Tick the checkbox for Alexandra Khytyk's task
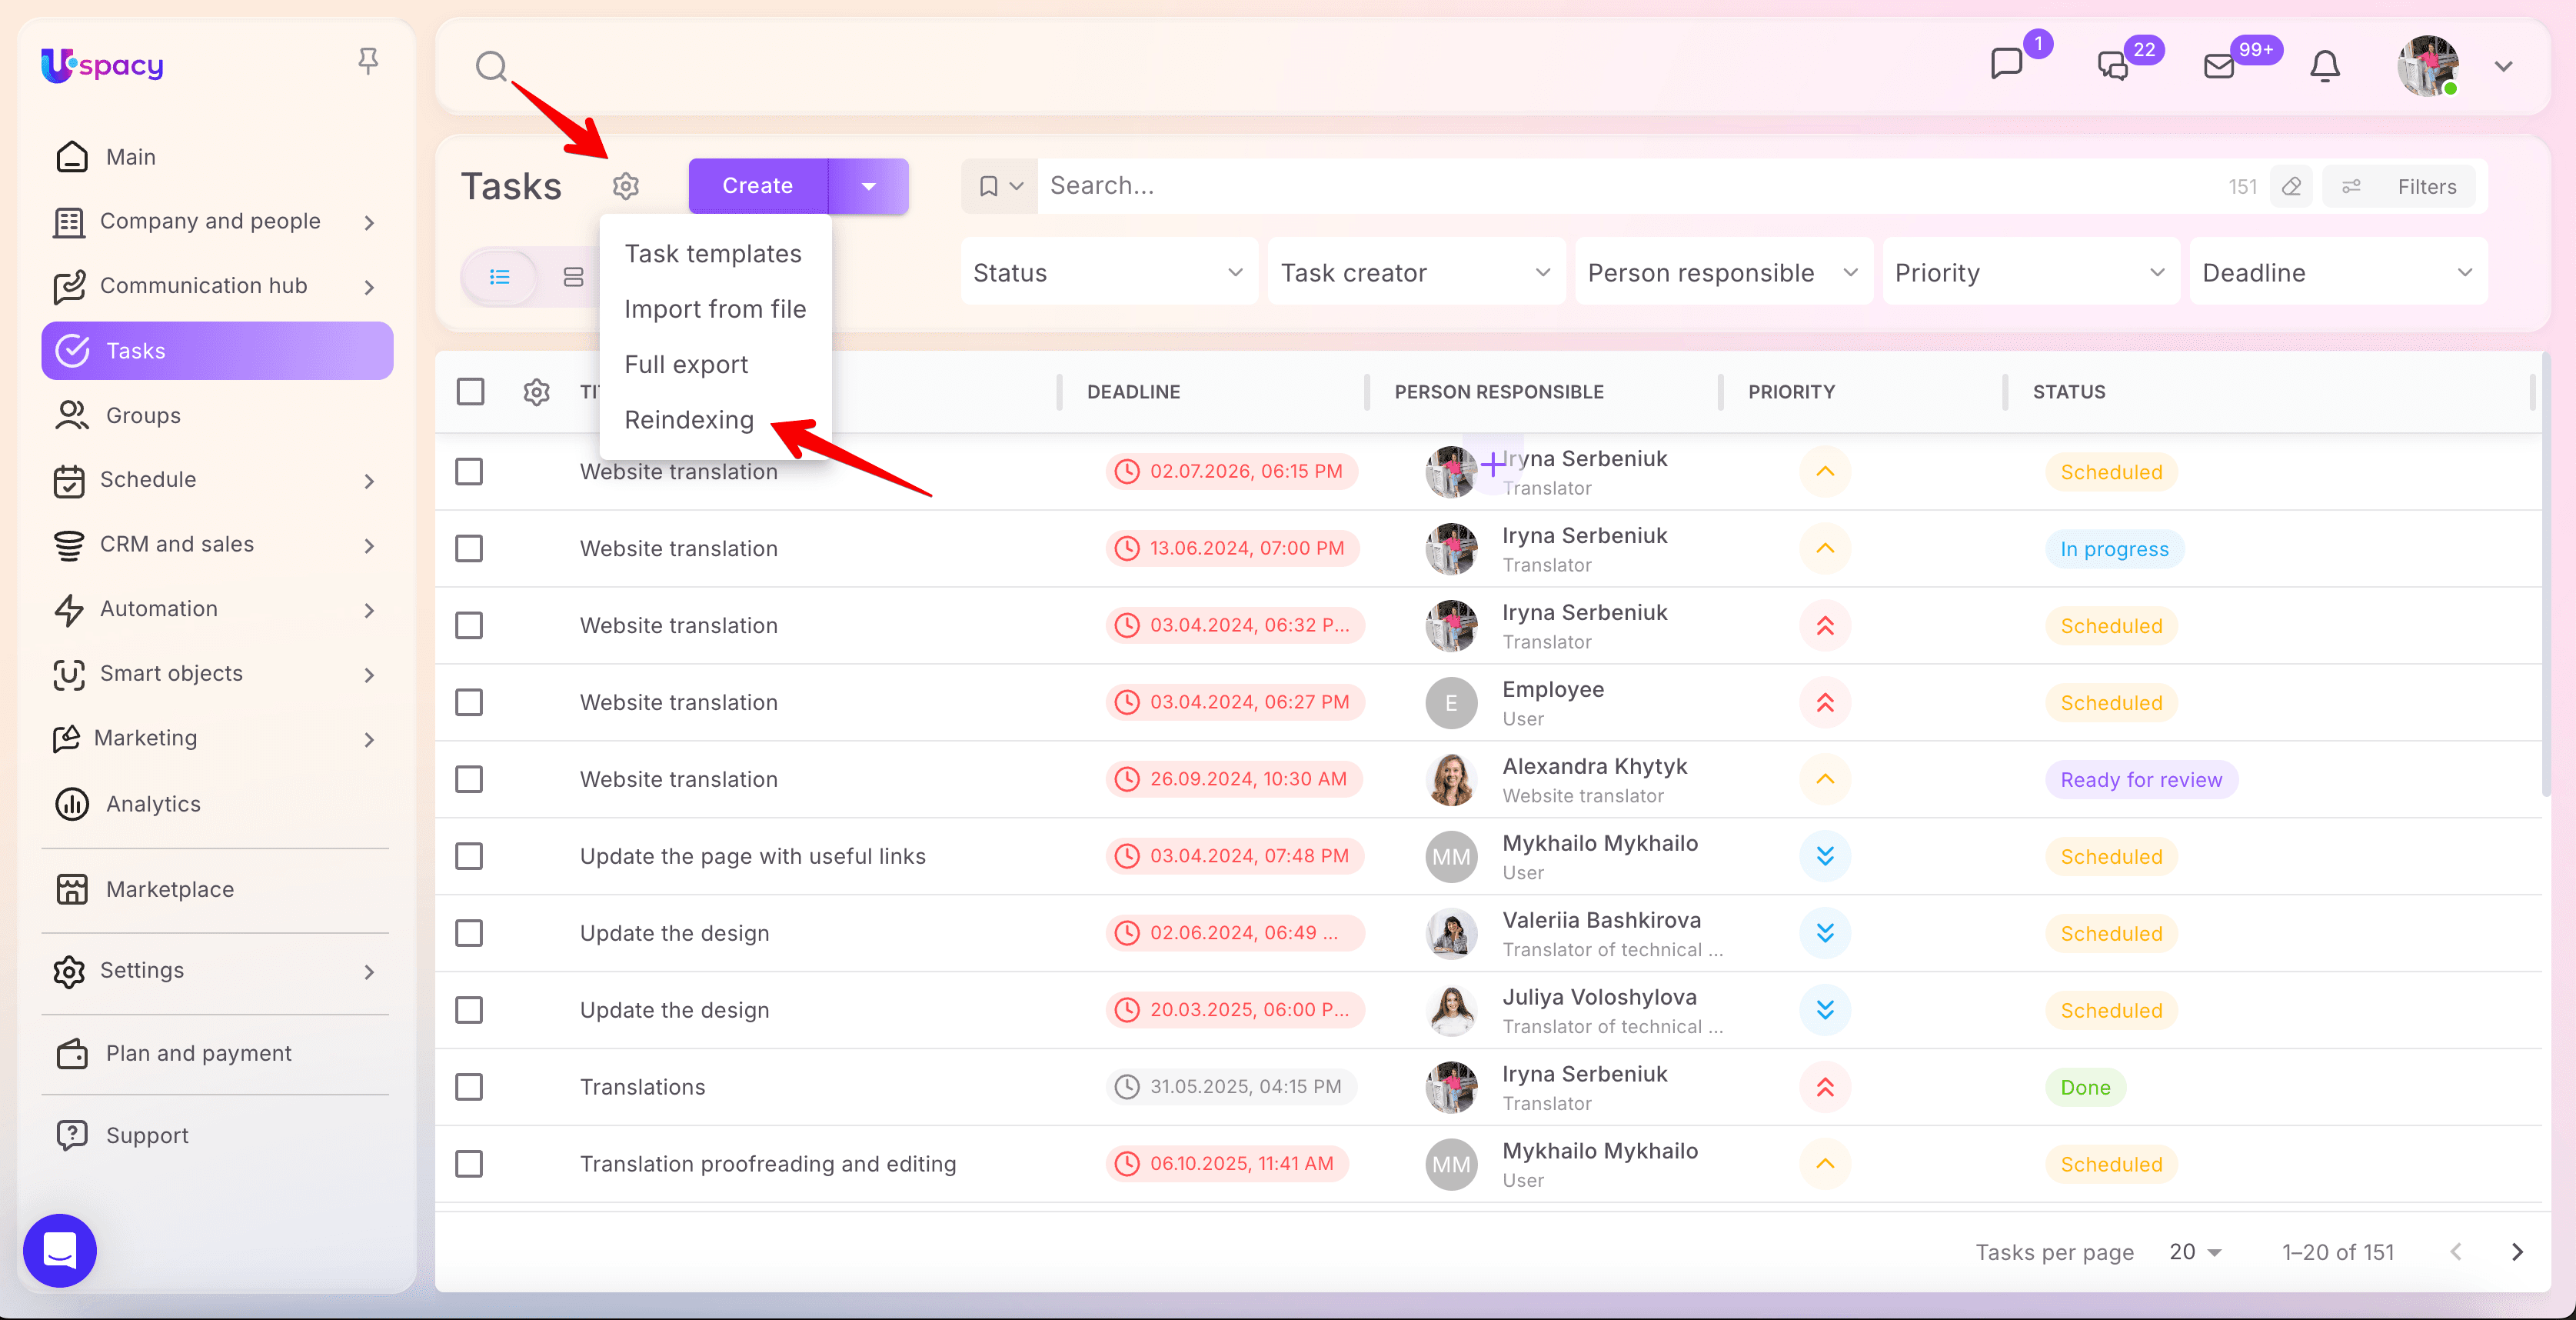Screen dimensions: 2576x1320 [x=469, y=779]
